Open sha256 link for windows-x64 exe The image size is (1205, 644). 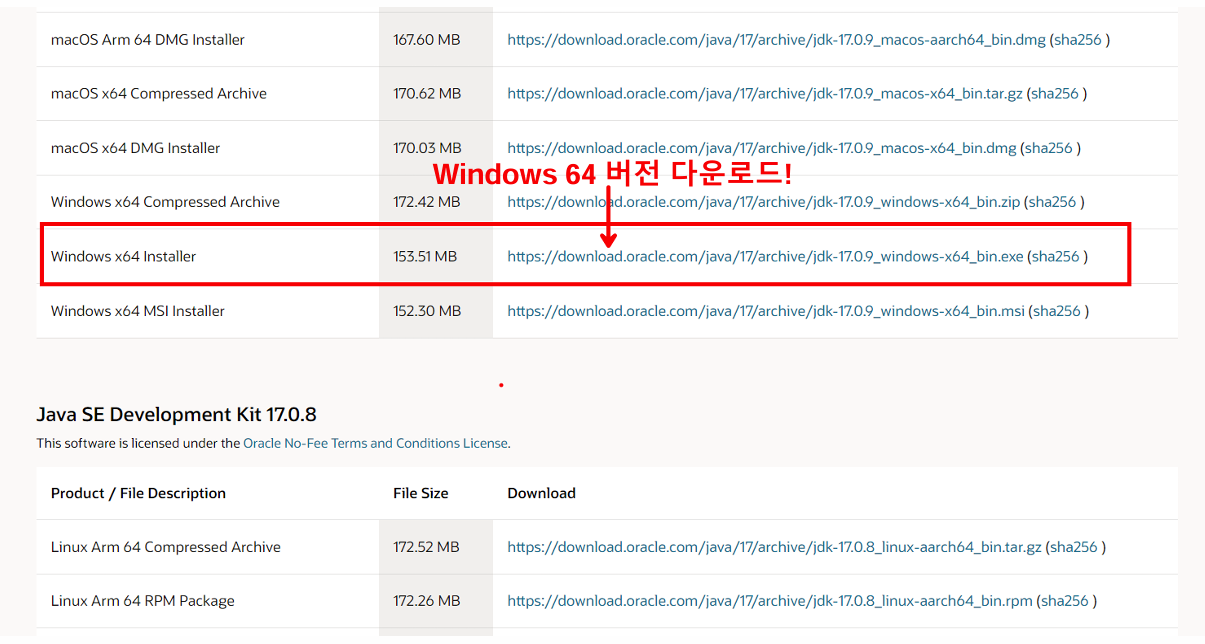point(1056,257)
